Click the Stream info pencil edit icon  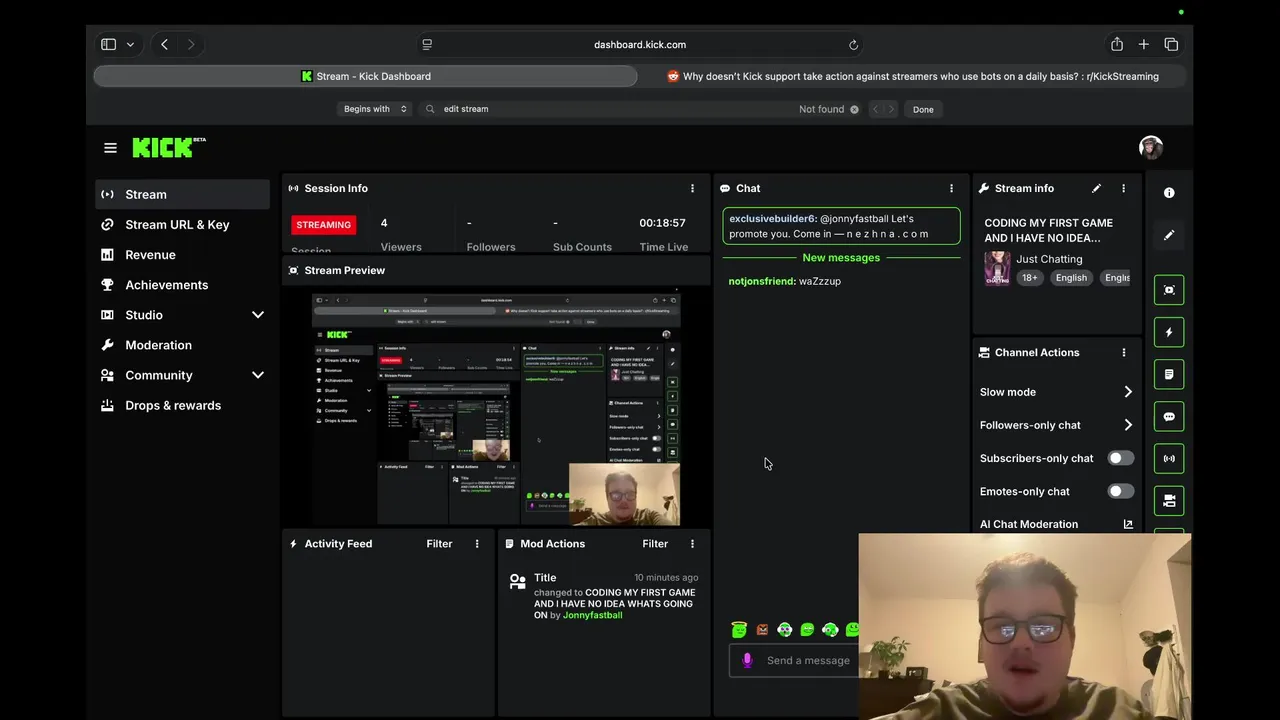1096,188
